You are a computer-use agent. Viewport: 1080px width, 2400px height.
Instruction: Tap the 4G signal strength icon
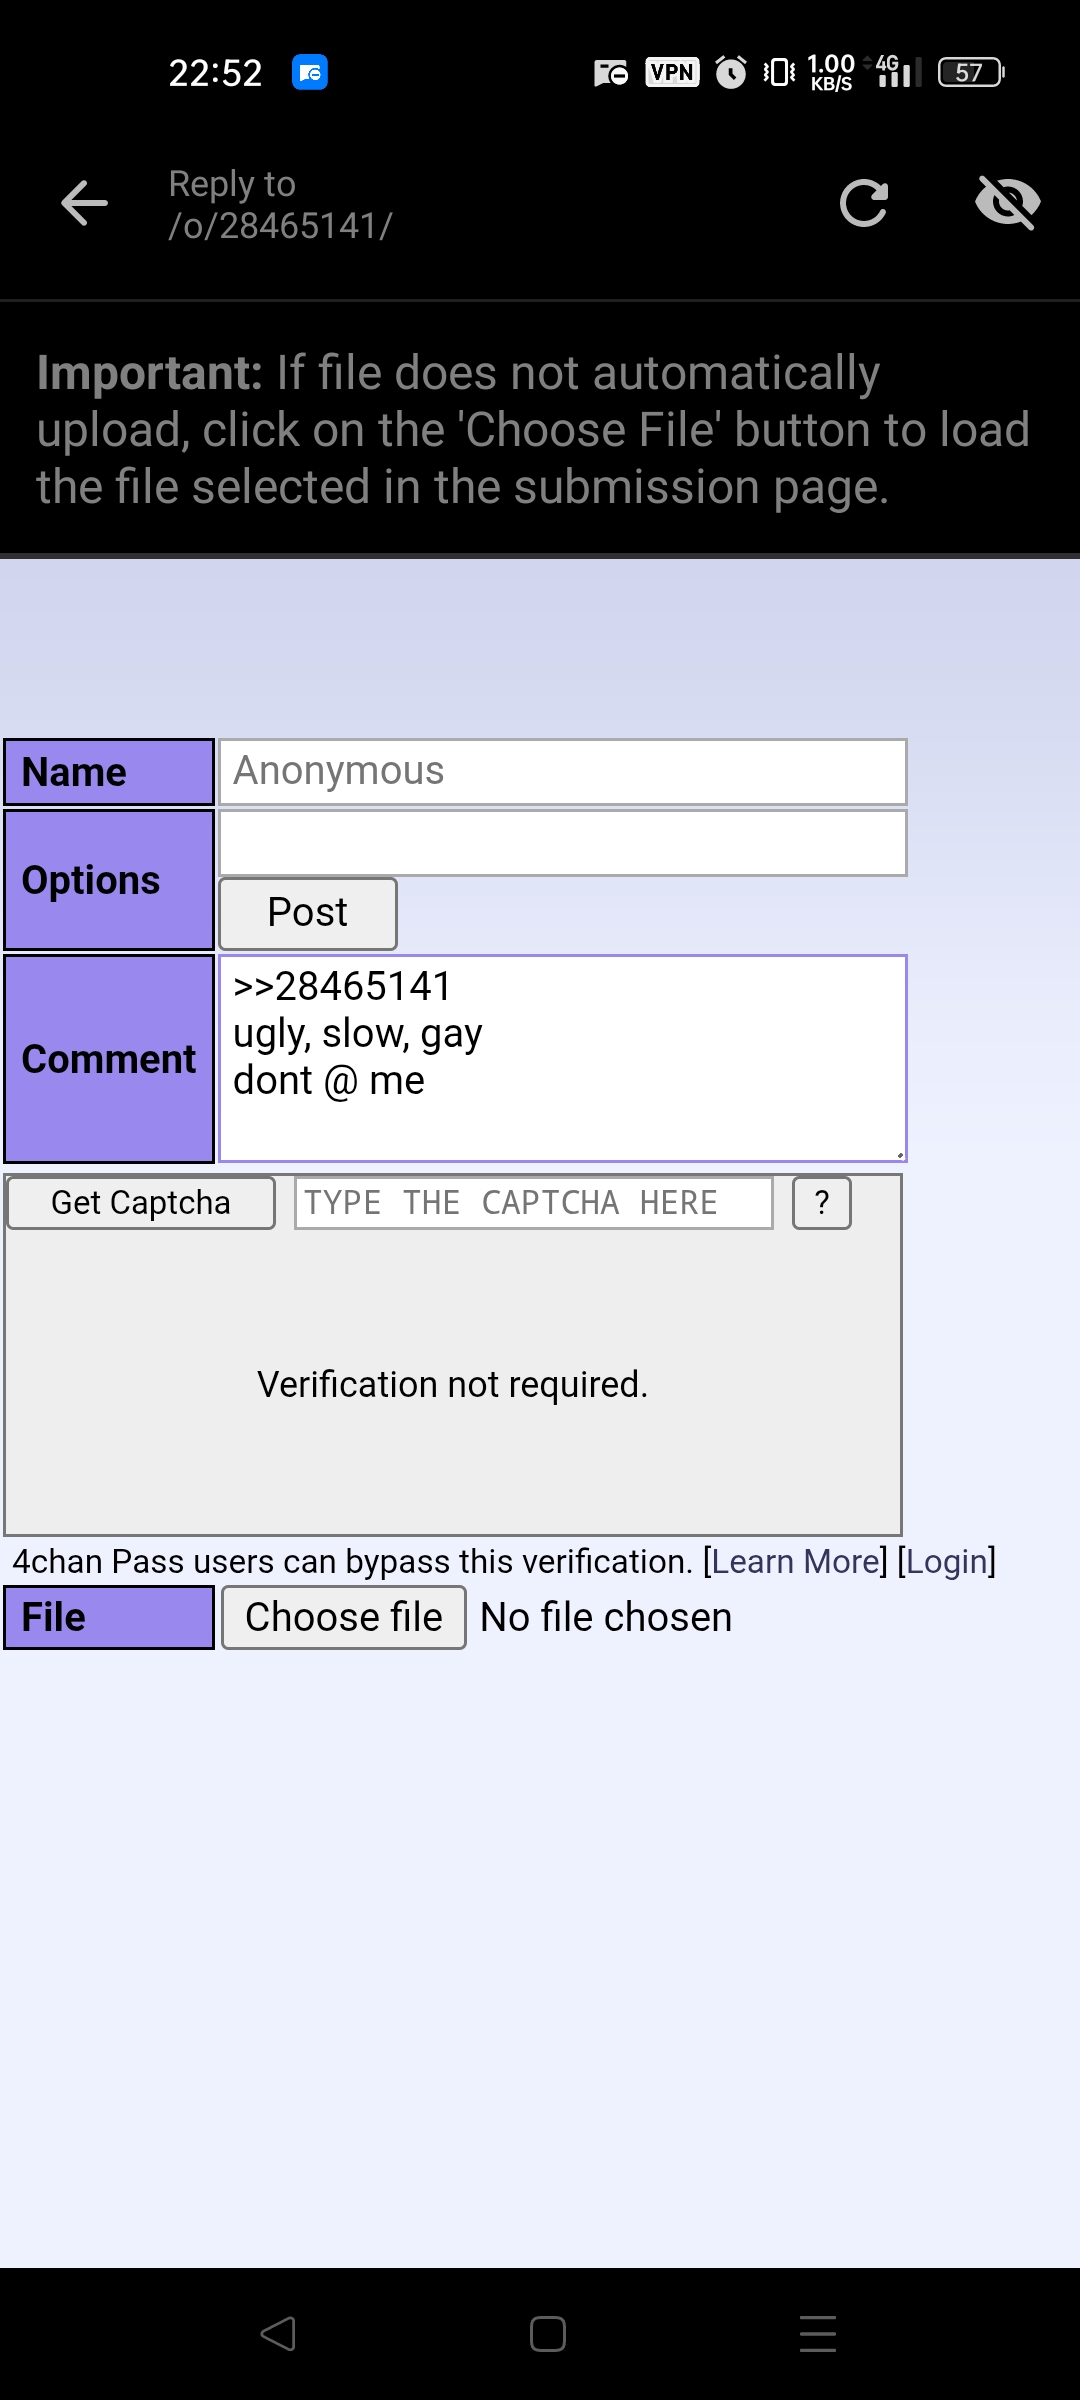pyautogui.click(x=897, y=72)
